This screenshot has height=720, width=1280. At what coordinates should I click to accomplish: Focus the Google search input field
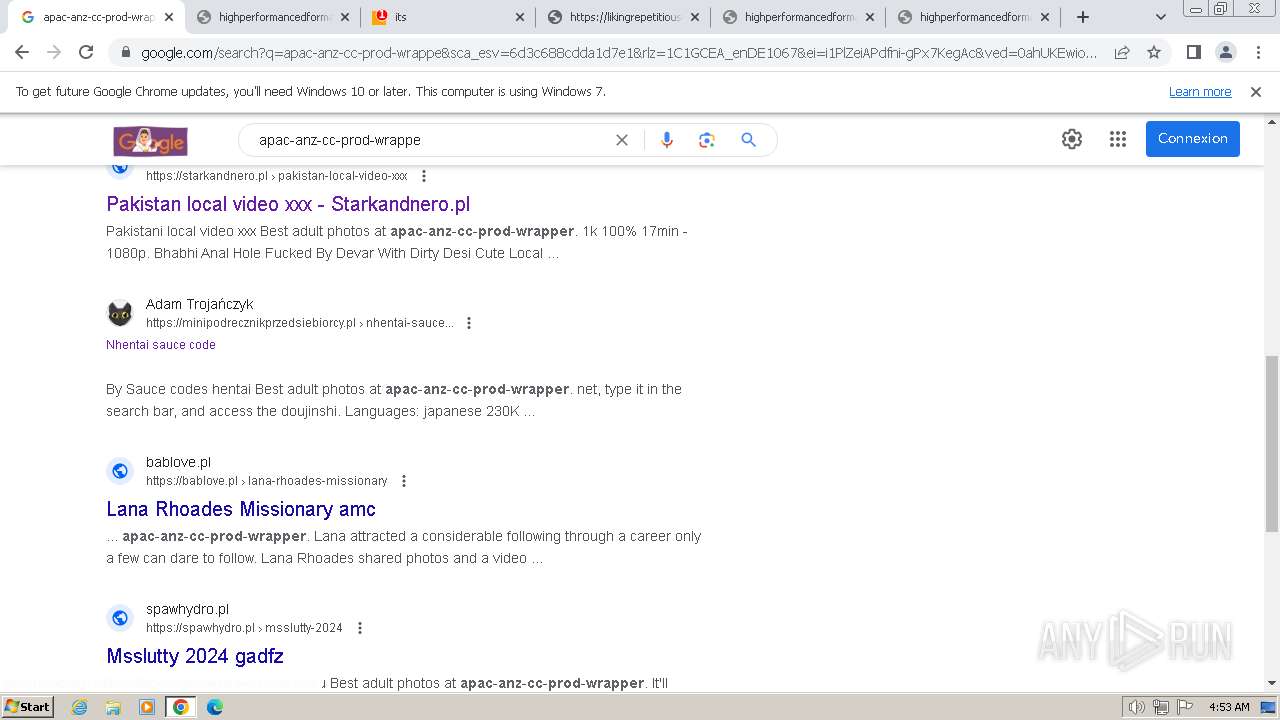430,140
